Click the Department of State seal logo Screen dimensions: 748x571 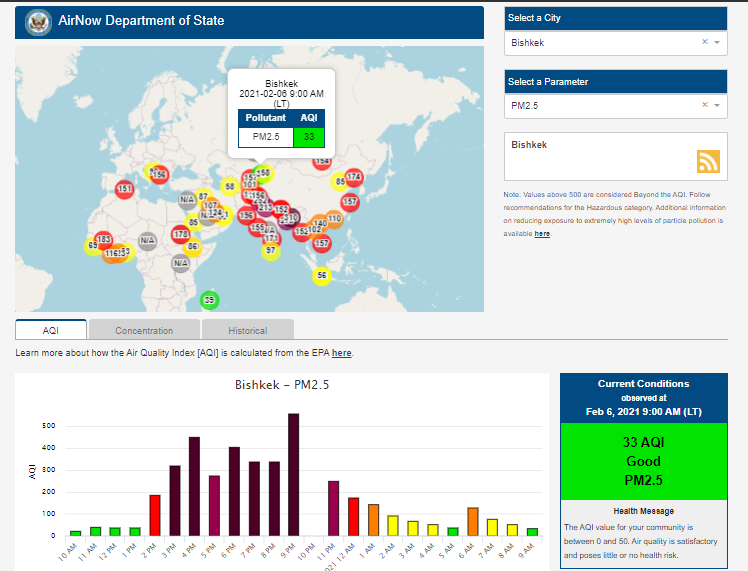point(38,21)
